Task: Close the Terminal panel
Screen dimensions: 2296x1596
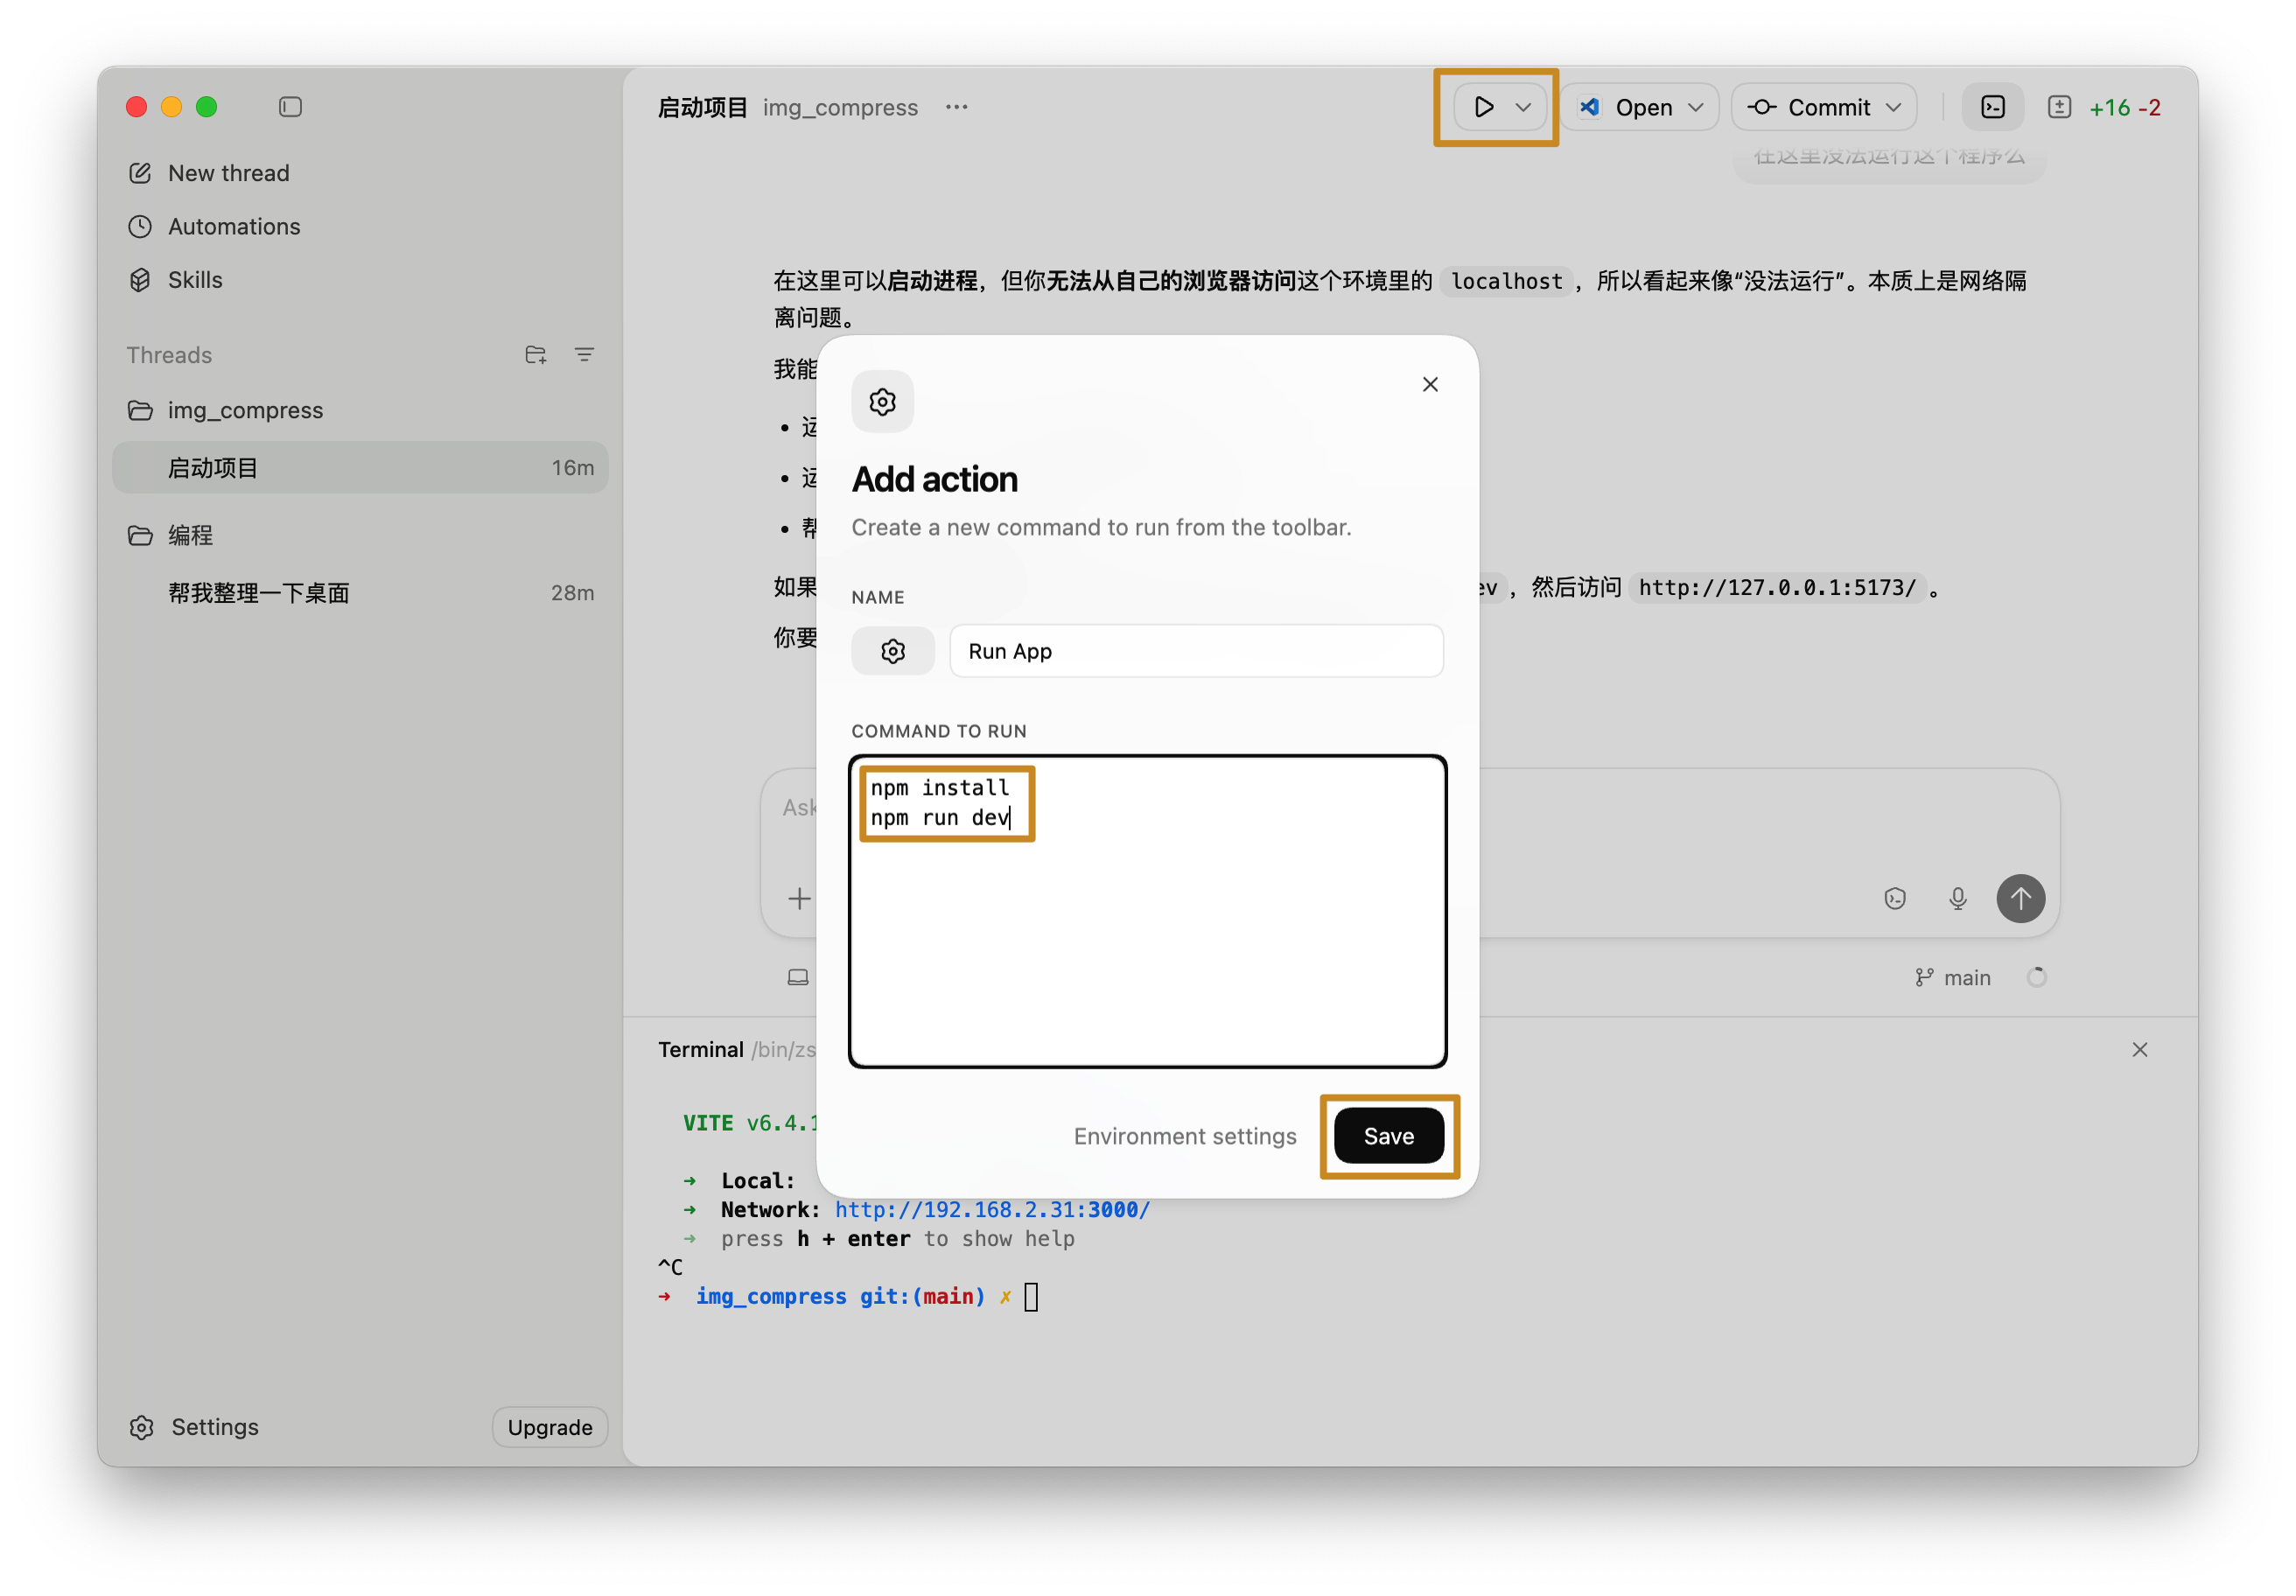Action: click(2139, 1049)
